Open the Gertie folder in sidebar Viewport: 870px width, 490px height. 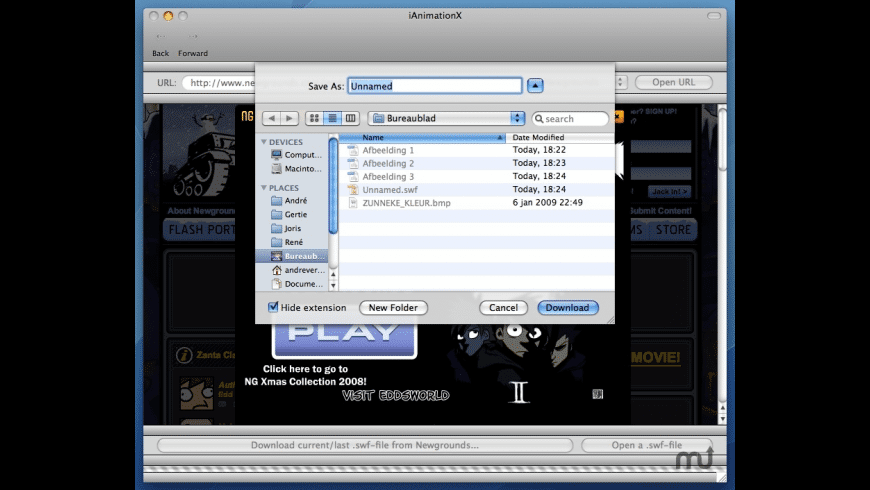290,215
